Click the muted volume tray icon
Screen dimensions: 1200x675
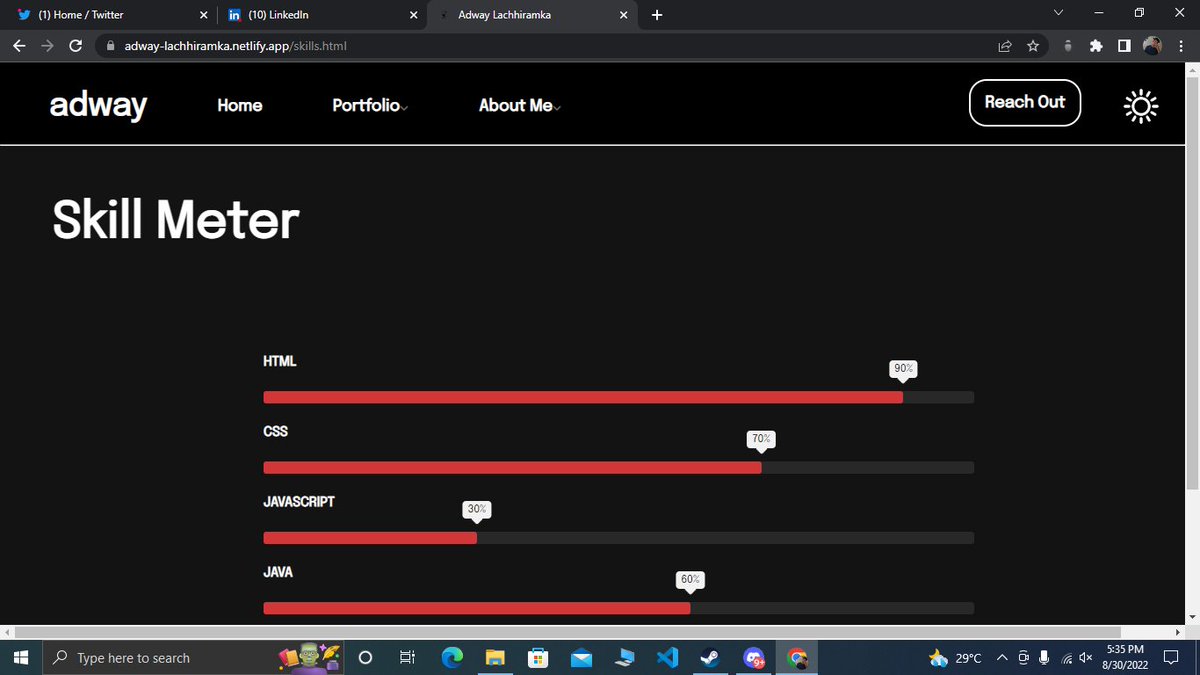(x=1086, y=657)
